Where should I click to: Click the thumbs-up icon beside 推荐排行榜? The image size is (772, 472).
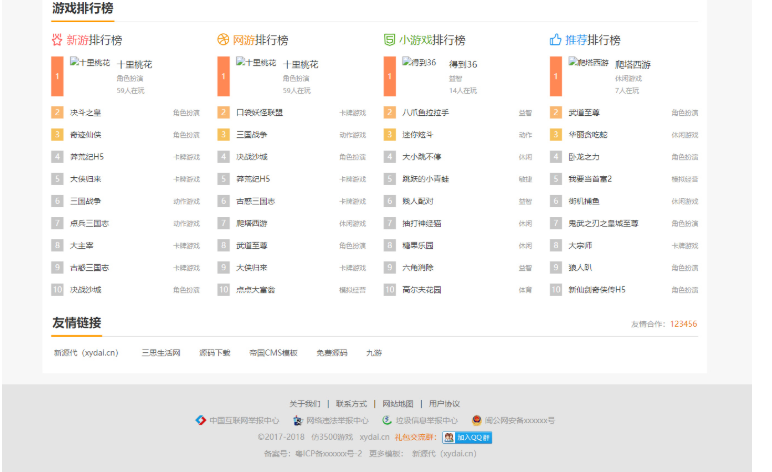[x=555, y=40]
